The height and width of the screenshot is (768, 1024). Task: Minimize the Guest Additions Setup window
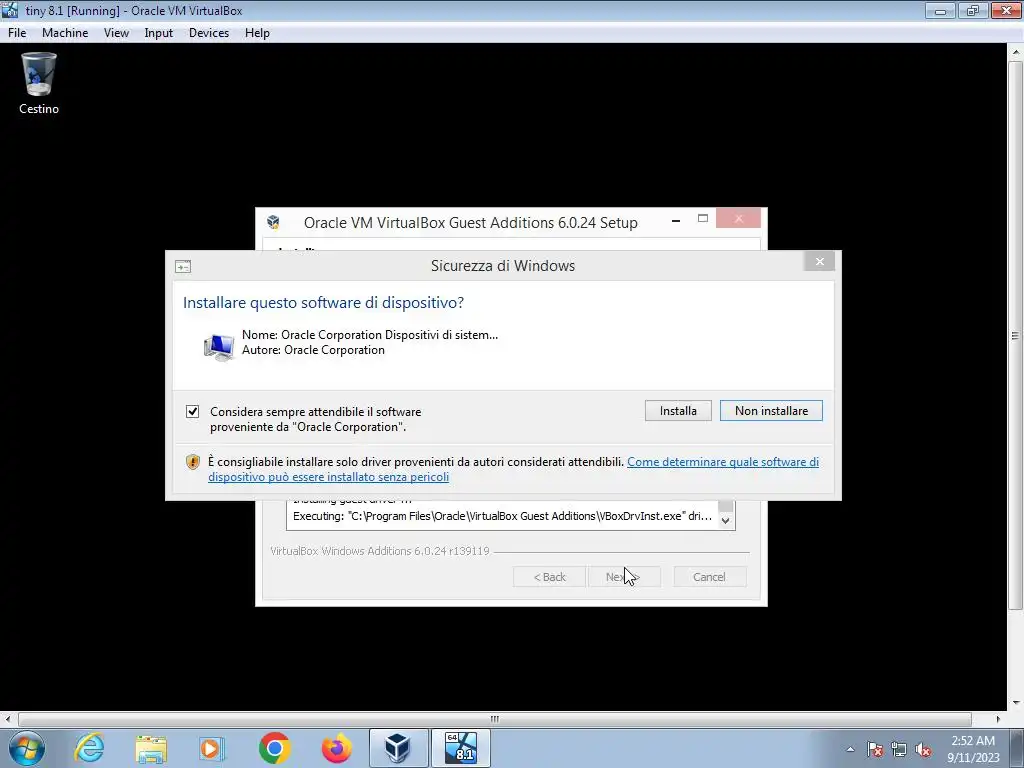tap(676, 221)
